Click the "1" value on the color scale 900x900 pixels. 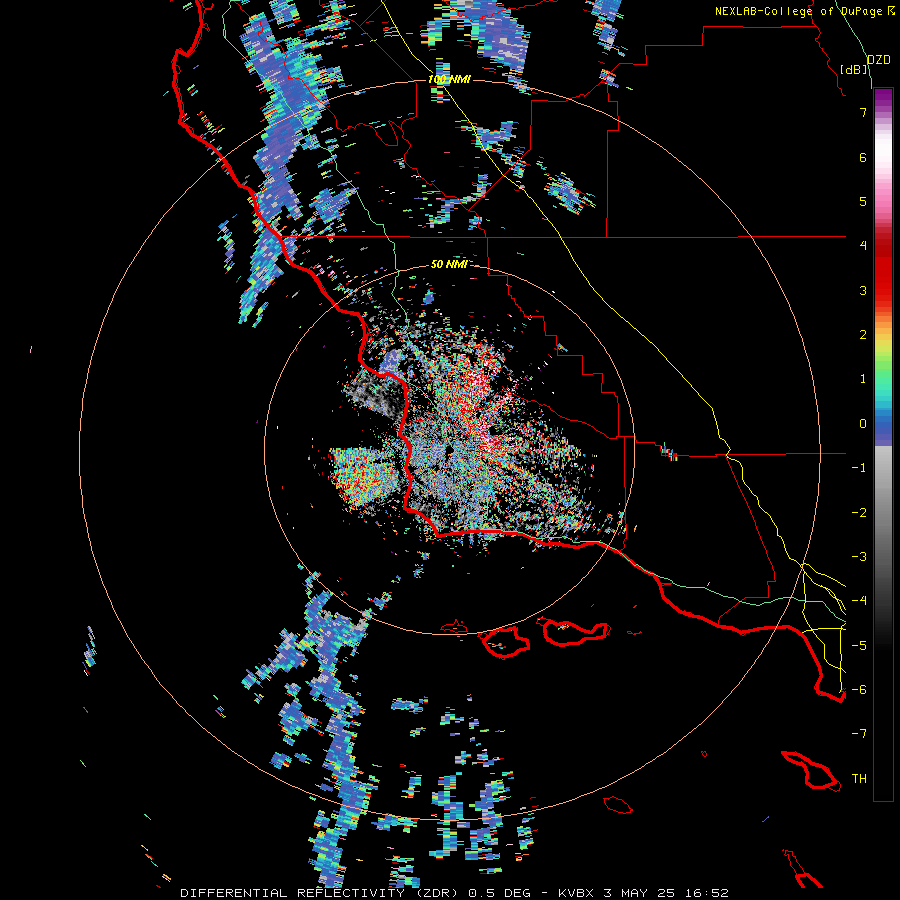click(x=863, y=379)
